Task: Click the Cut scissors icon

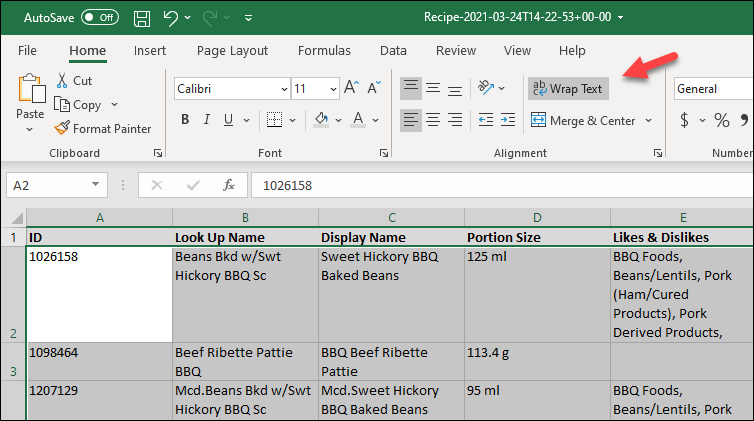Action: 62,80
